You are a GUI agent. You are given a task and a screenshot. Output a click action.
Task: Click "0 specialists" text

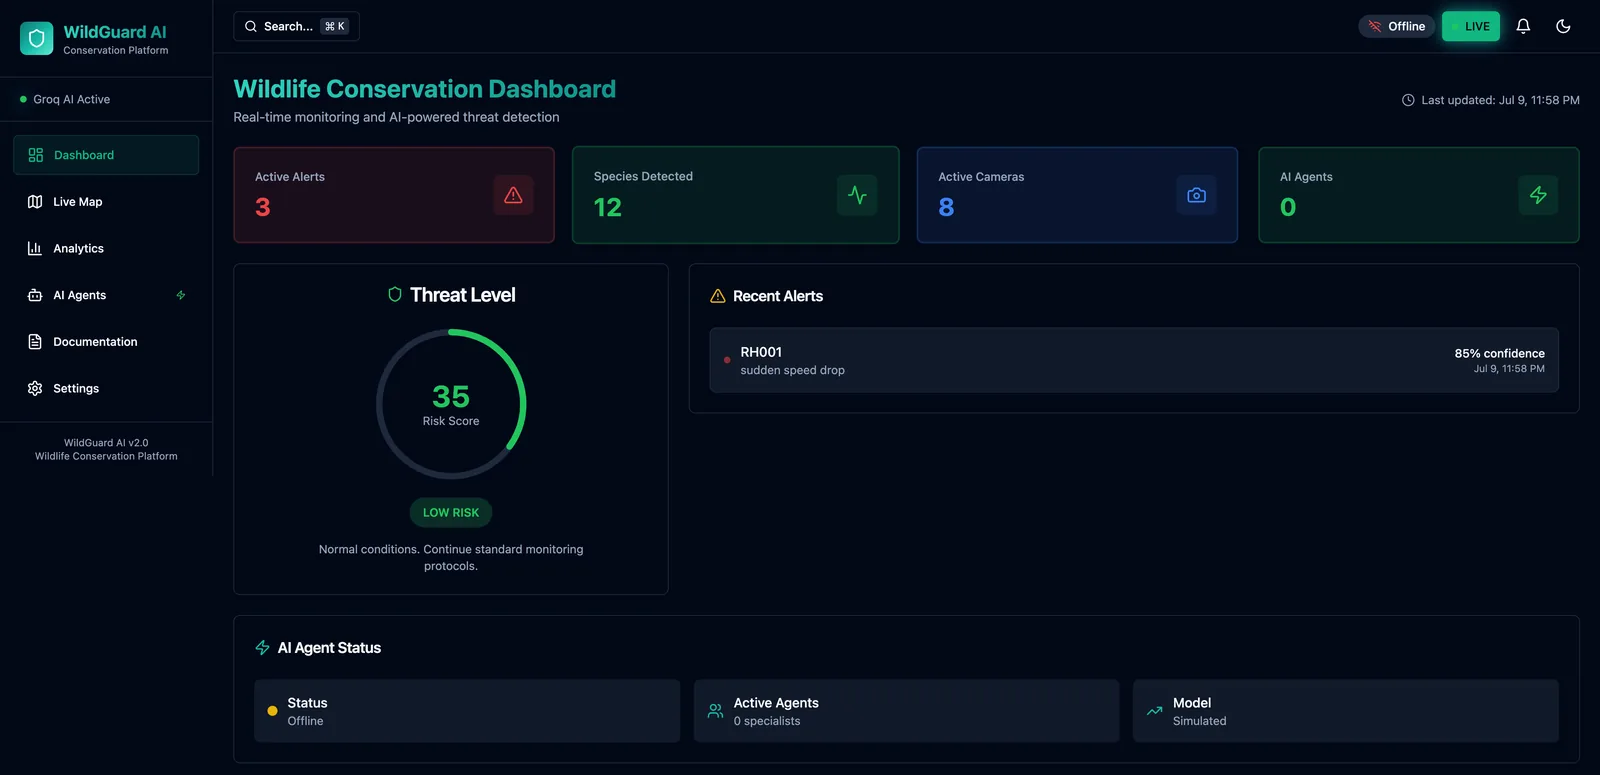pos(767,721)
